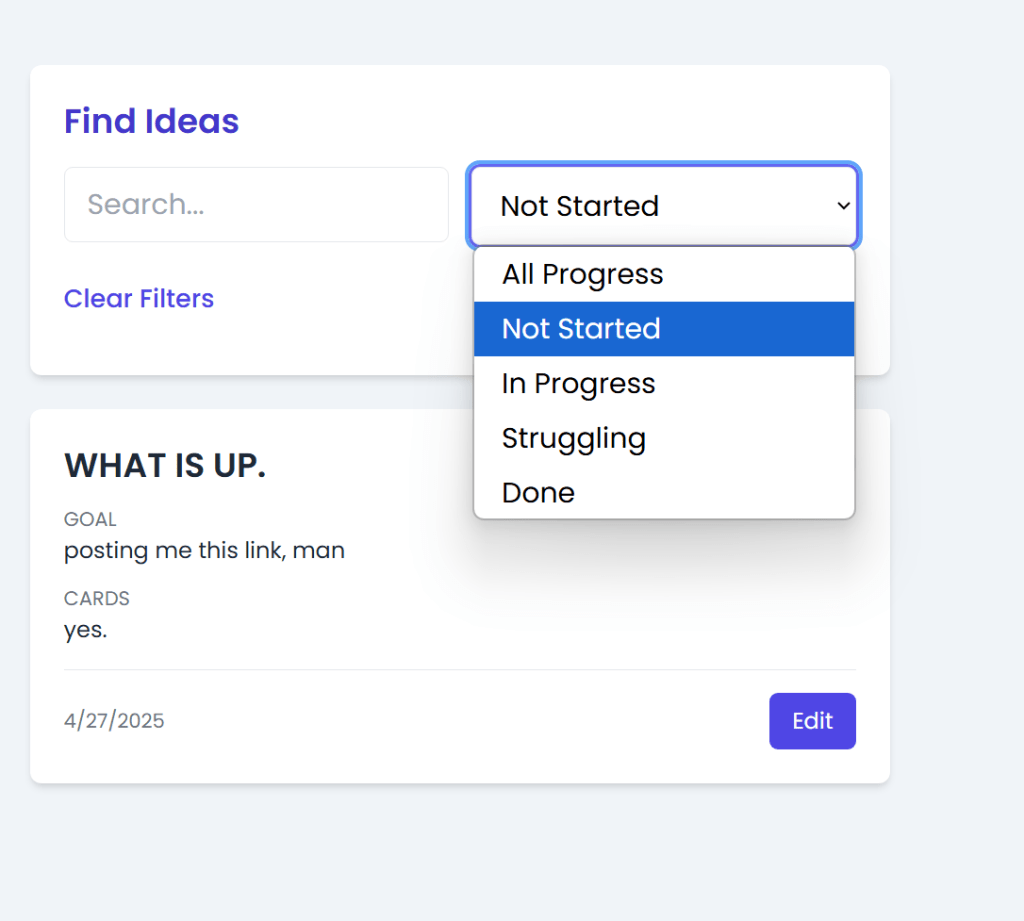The width and height of the screenshot is (1024, 921).
Task: Click the Find Ideas heading
Action: coord(152,121)
